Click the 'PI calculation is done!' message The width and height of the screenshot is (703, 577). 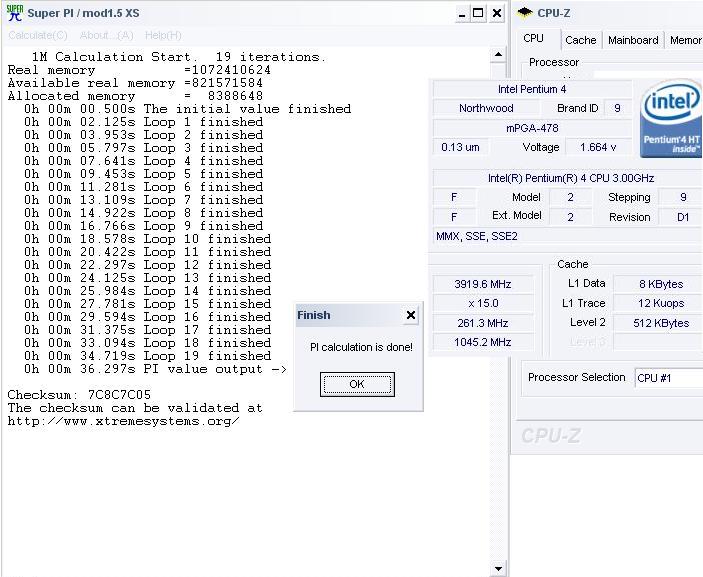361,347
